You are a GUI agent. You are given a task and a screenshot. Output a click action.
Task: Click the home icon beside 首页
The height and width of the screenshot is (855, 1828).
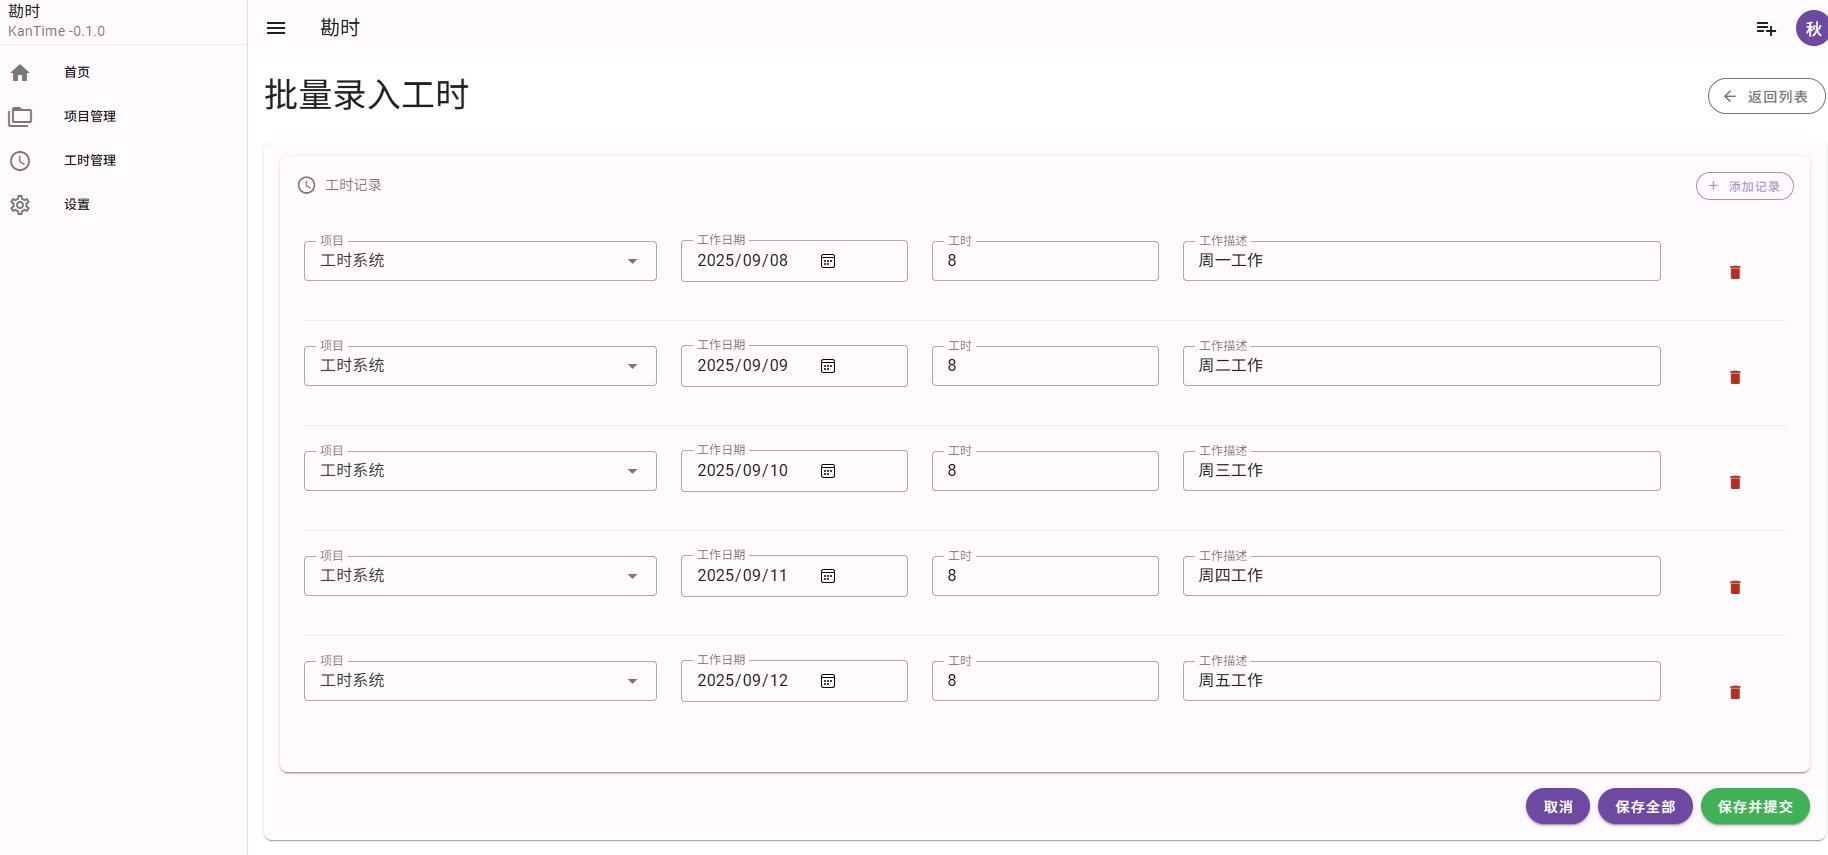click(20, 72)
